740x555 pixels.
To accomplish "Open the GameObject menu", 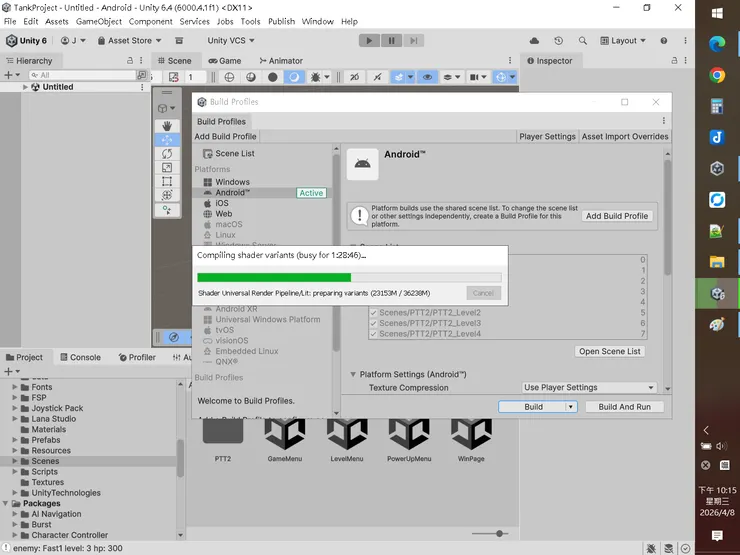I will tap(99, 22).
